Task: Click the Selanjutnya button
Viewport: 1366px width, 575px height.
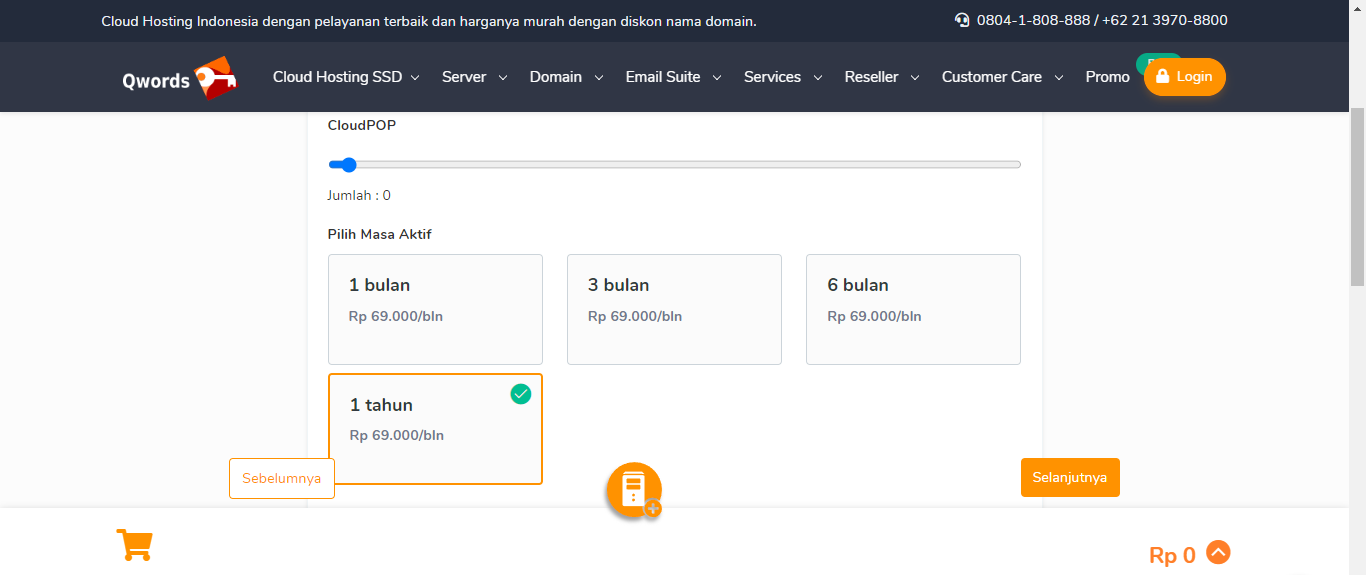Action: (1070, 477)
